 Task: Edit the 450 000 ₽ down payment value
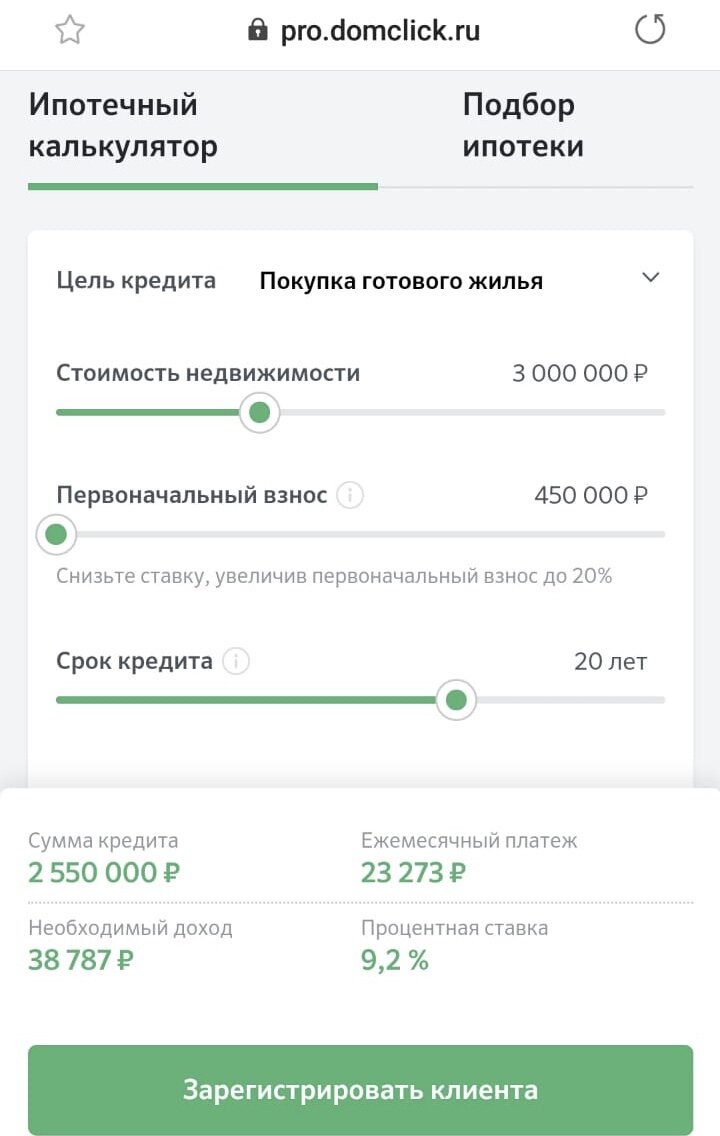click(591, 496)
